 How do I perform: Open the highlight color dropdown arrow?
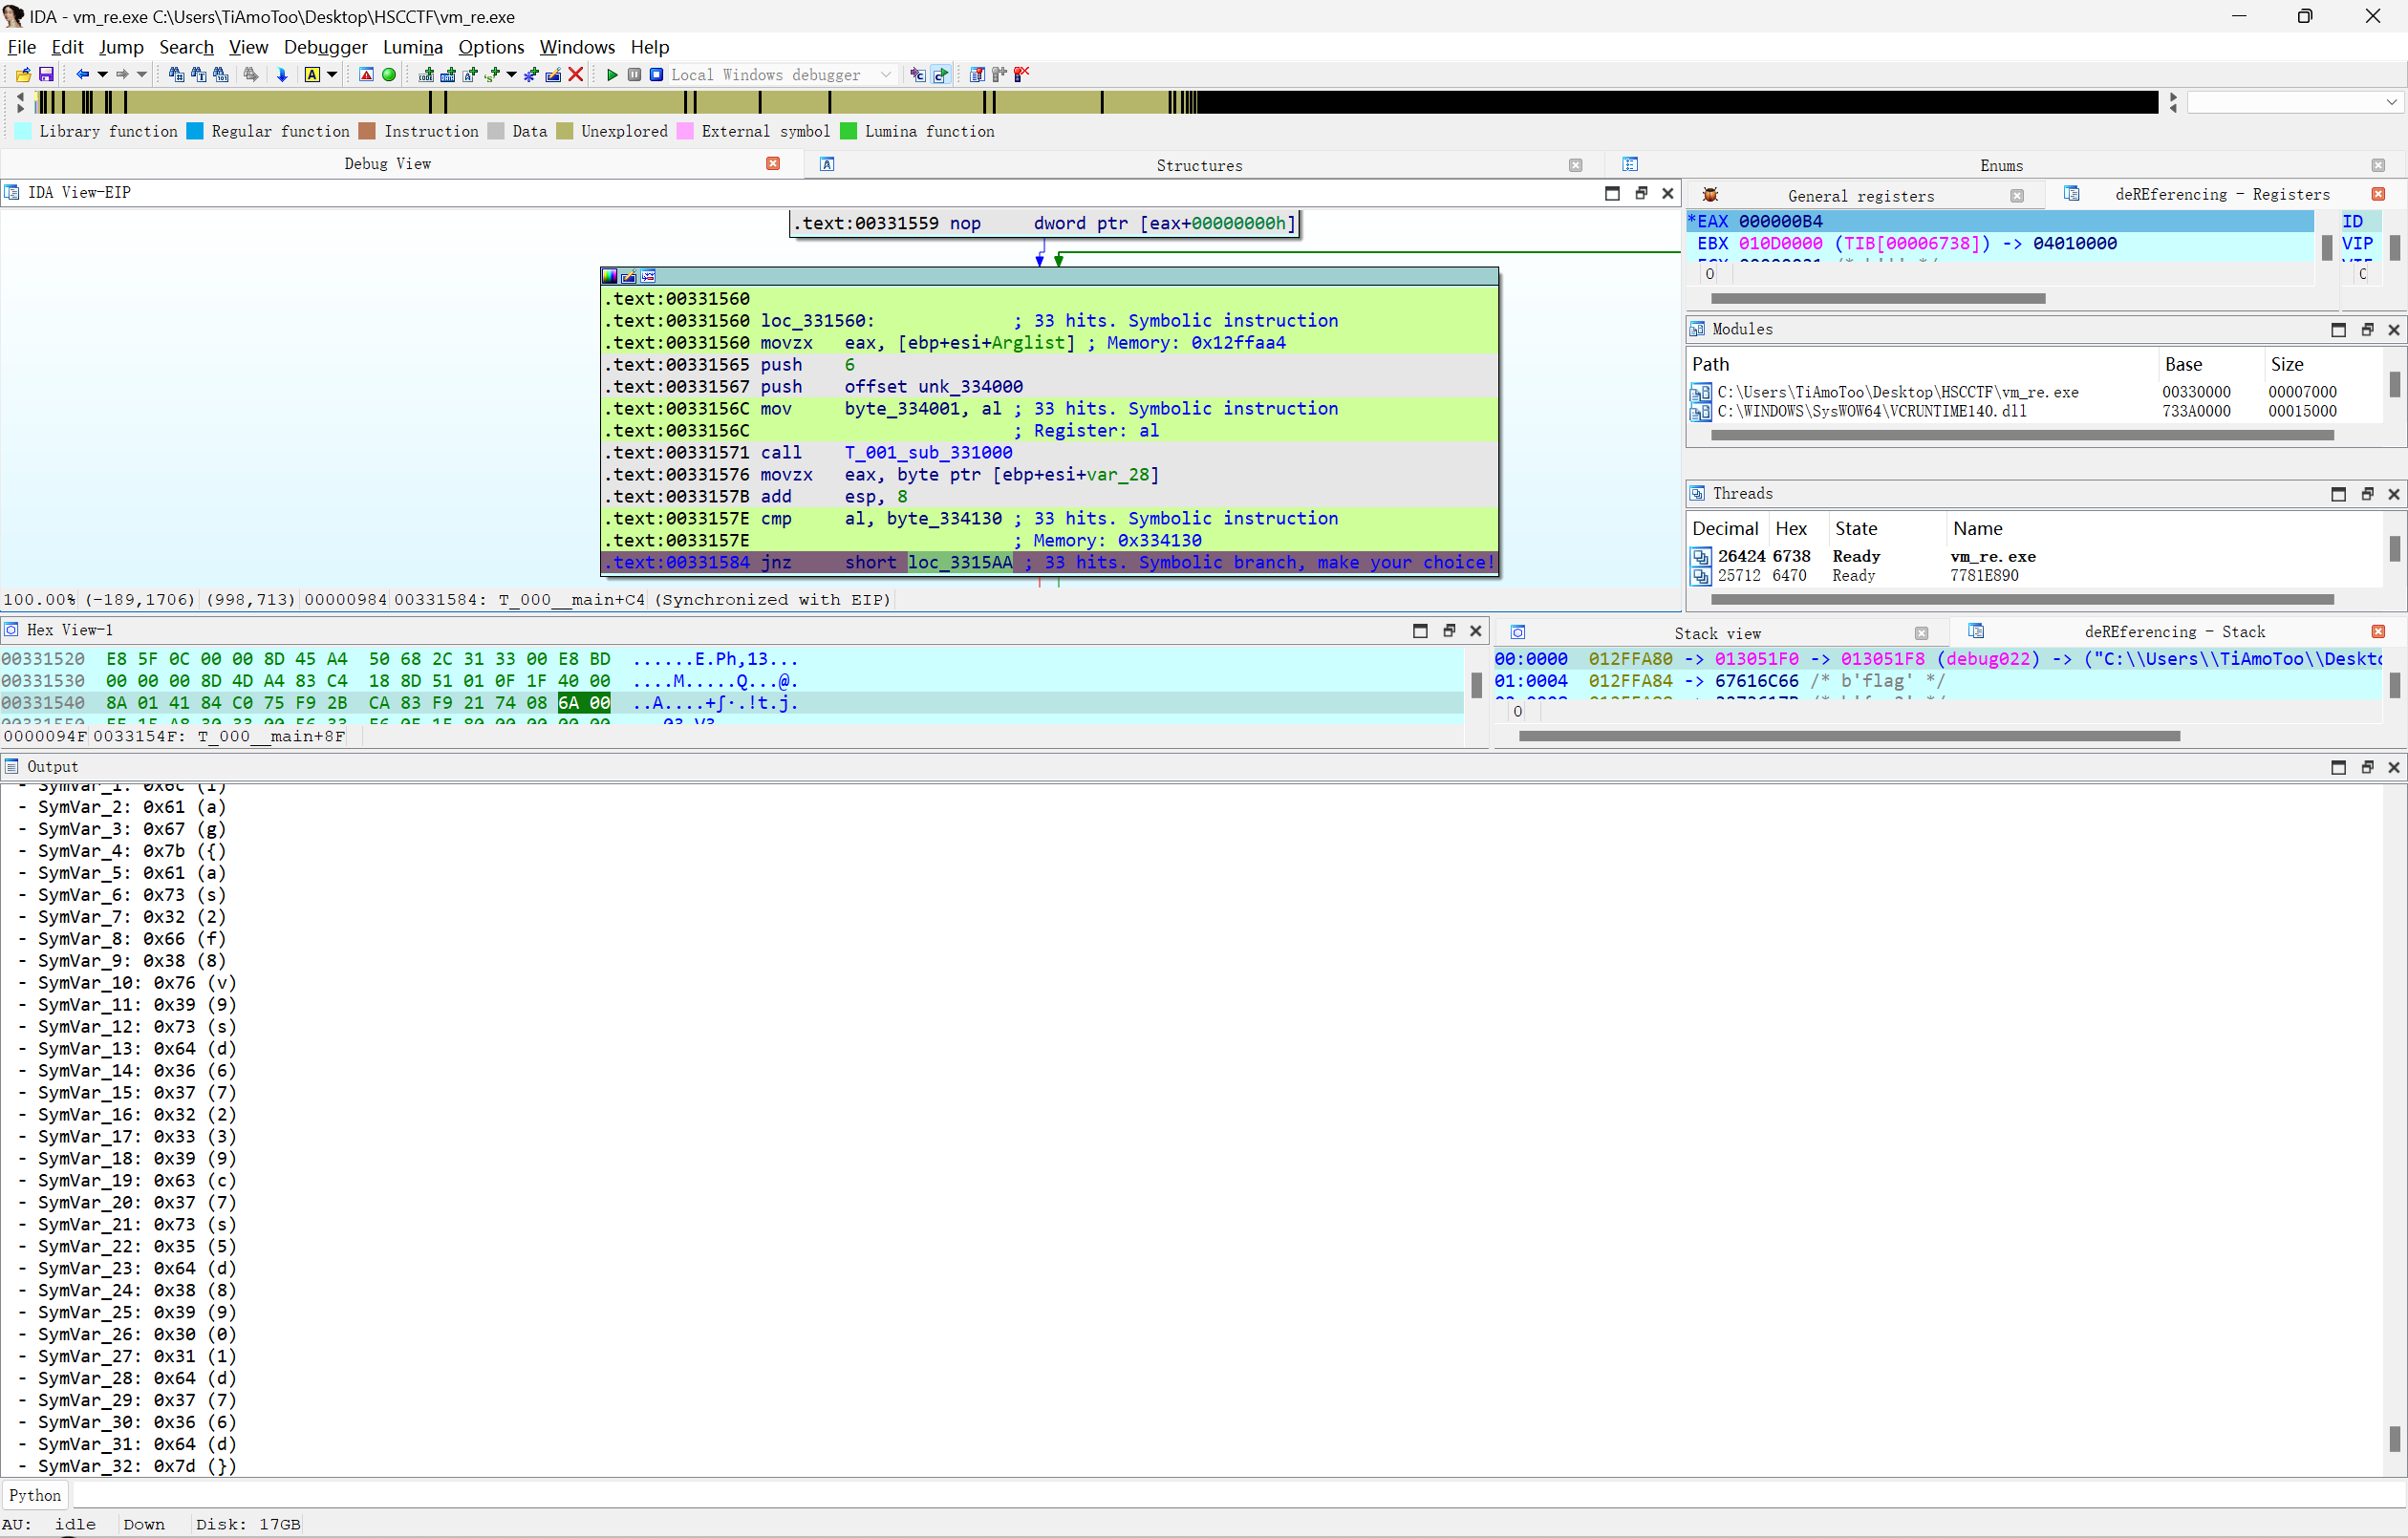pos(332,75)
